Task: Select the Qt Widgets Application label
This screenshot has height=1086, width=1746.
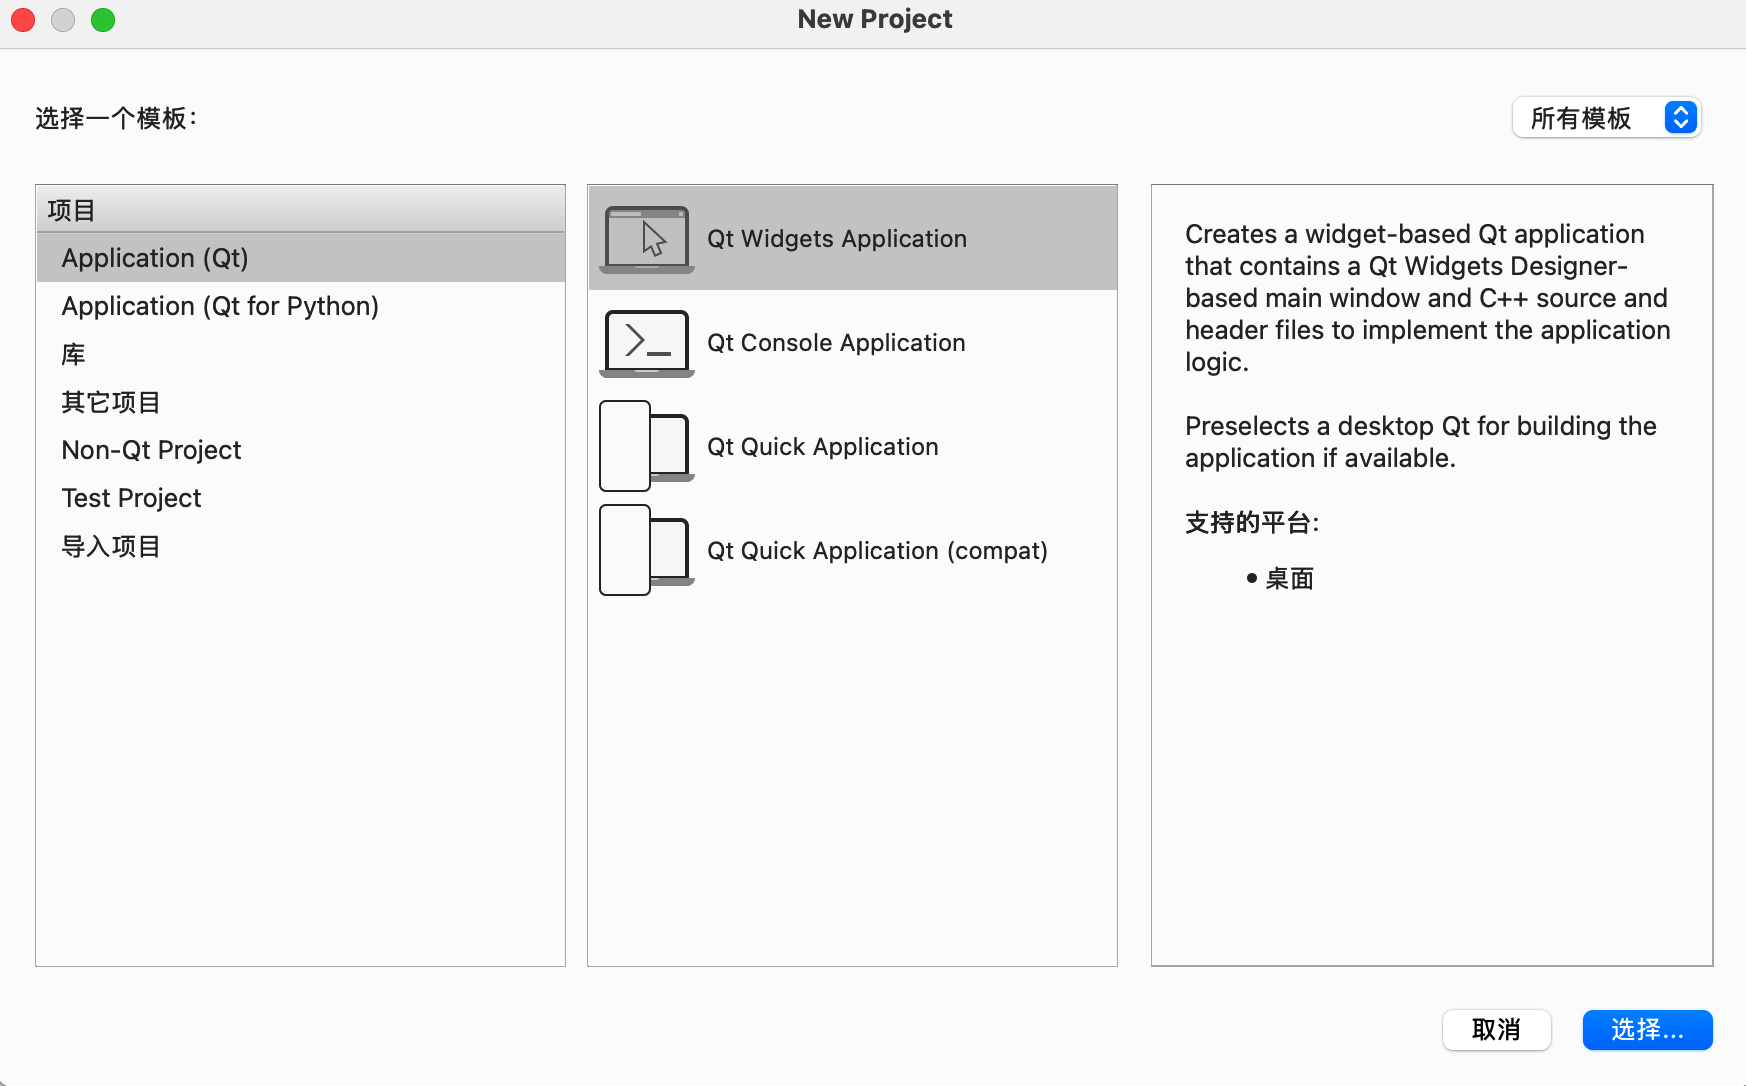Action: click(837, 239)
